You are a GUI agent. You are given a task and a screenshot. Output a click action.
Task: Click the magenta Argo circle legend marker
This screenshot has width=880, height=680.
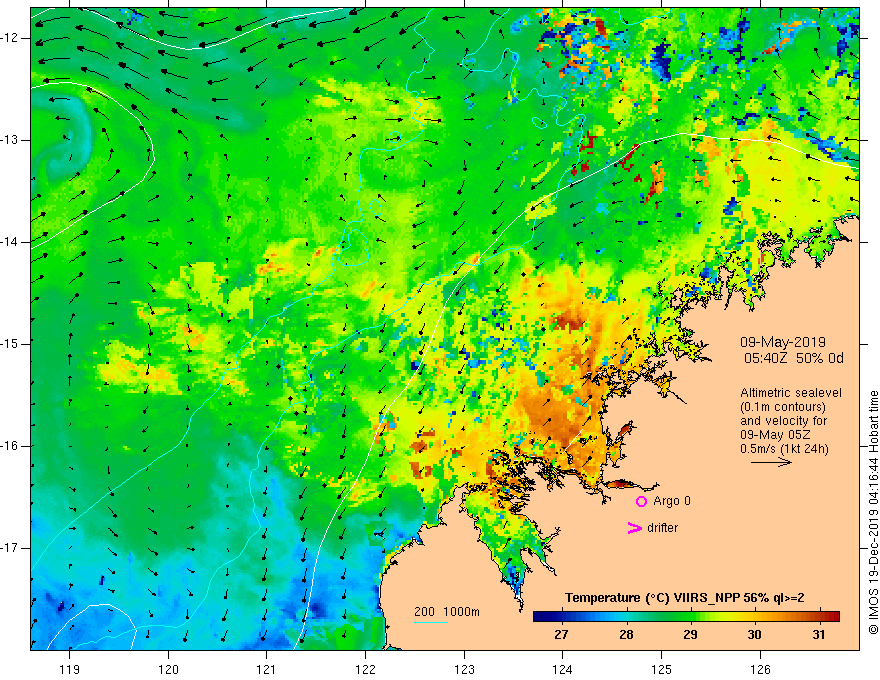(641, 502)
